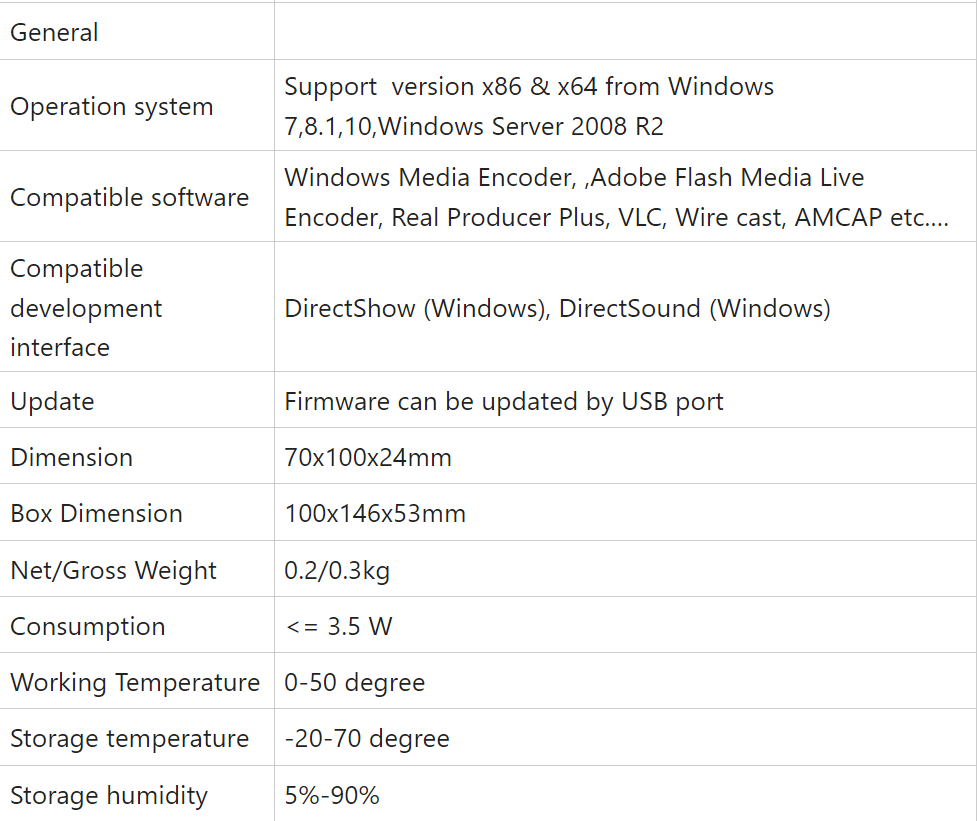This screenshot has height=821, width=978.
Task: Click the Real Producer Plus, VLC text line
Action: tap(616, 217)
